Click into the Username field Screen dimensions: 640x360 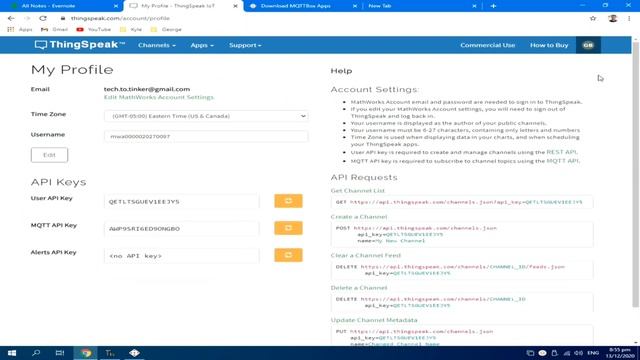coord(206,136)
